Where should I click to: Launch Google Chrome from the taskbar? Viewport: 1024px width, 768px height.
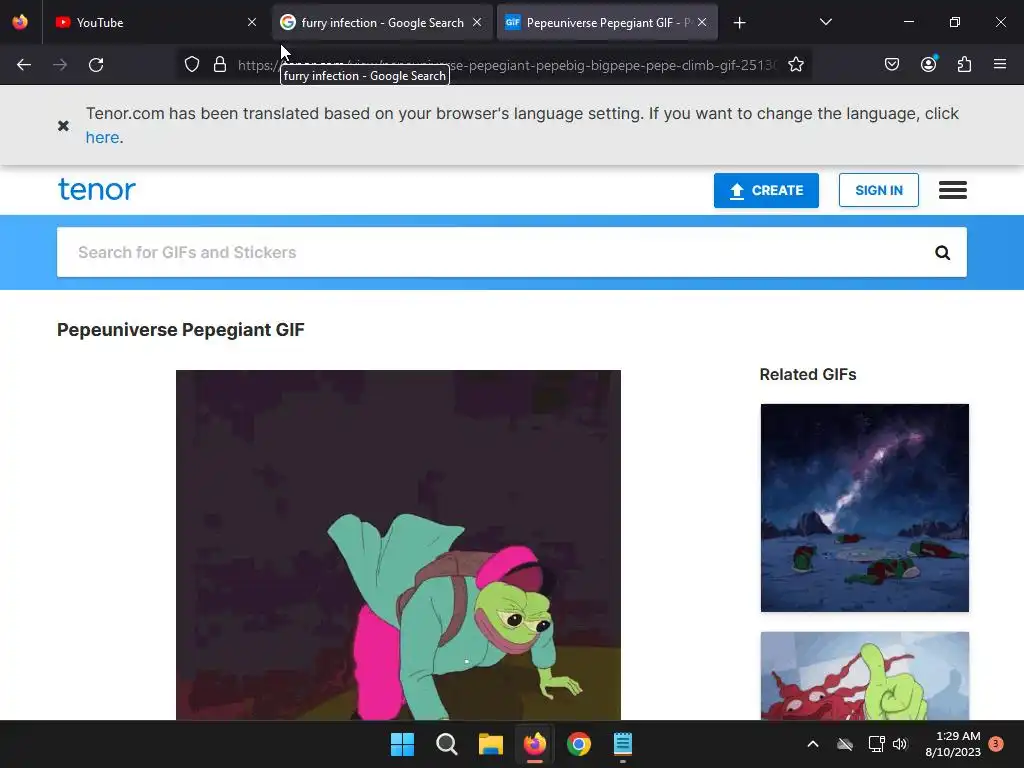click(x=579, y=744)
